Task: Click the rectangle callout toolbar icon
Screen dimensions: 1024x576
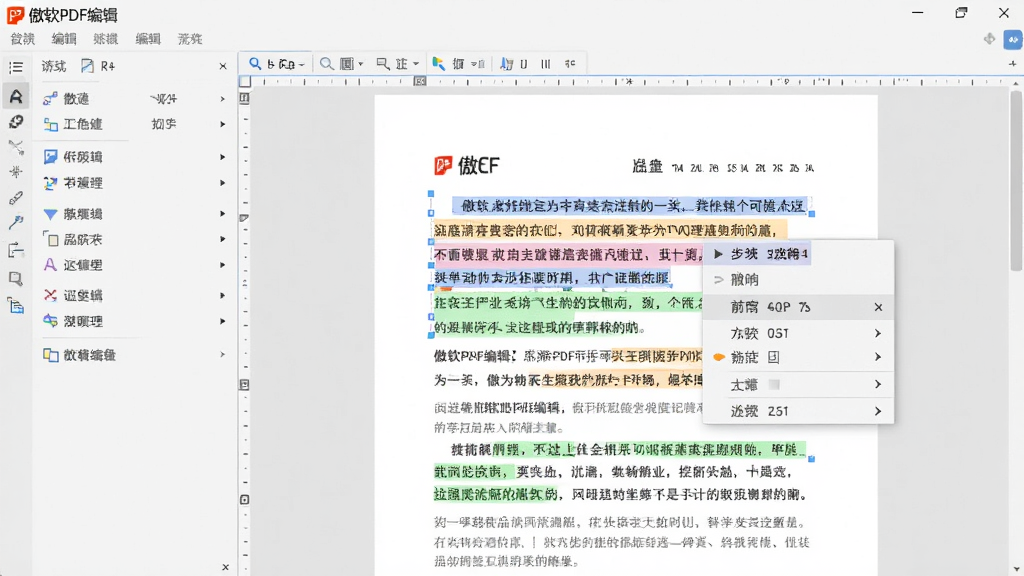Action: [x=383, y=63]
